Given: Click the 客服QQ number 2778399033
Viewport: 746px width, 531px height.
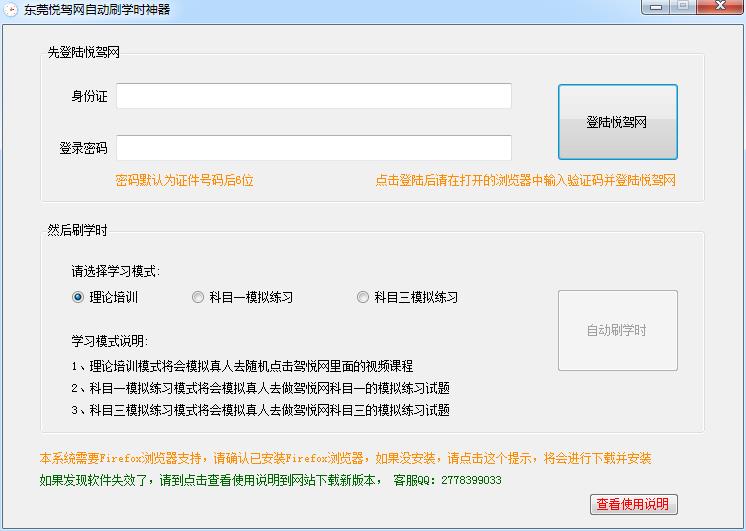Looking at the screenshot, I should click(x=470, y=480).
